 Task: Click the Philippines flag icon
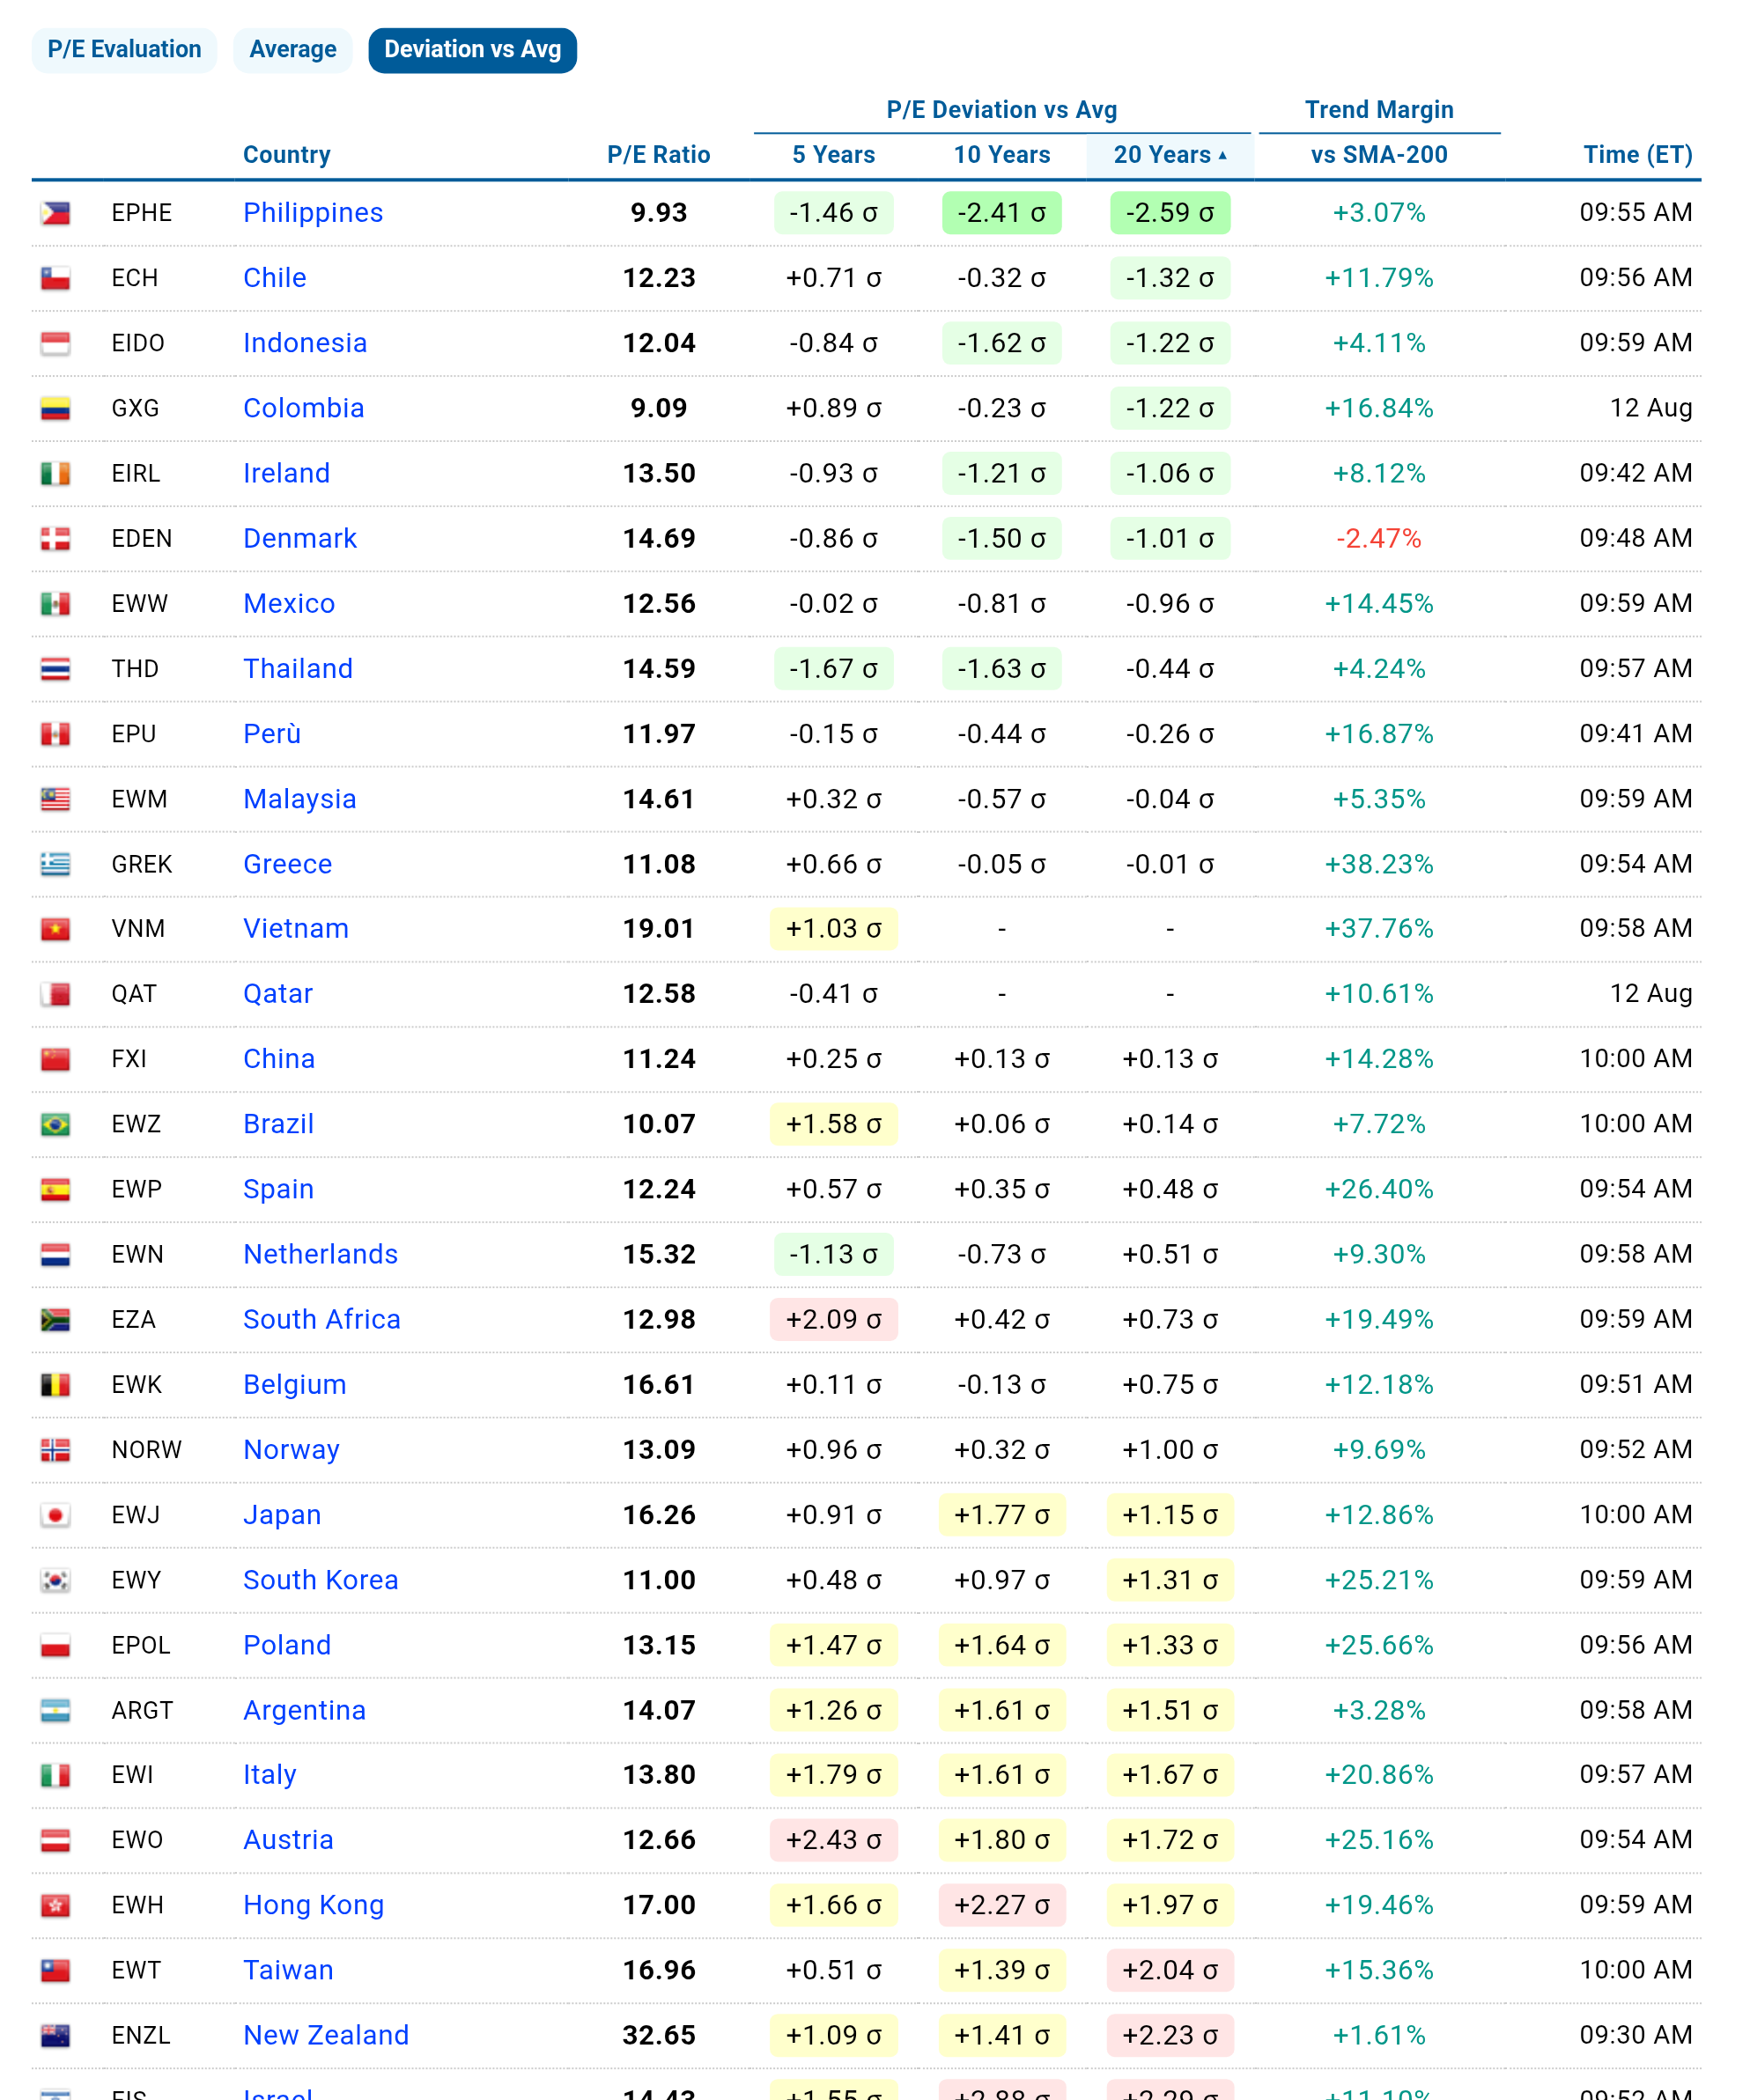(55, 213)
